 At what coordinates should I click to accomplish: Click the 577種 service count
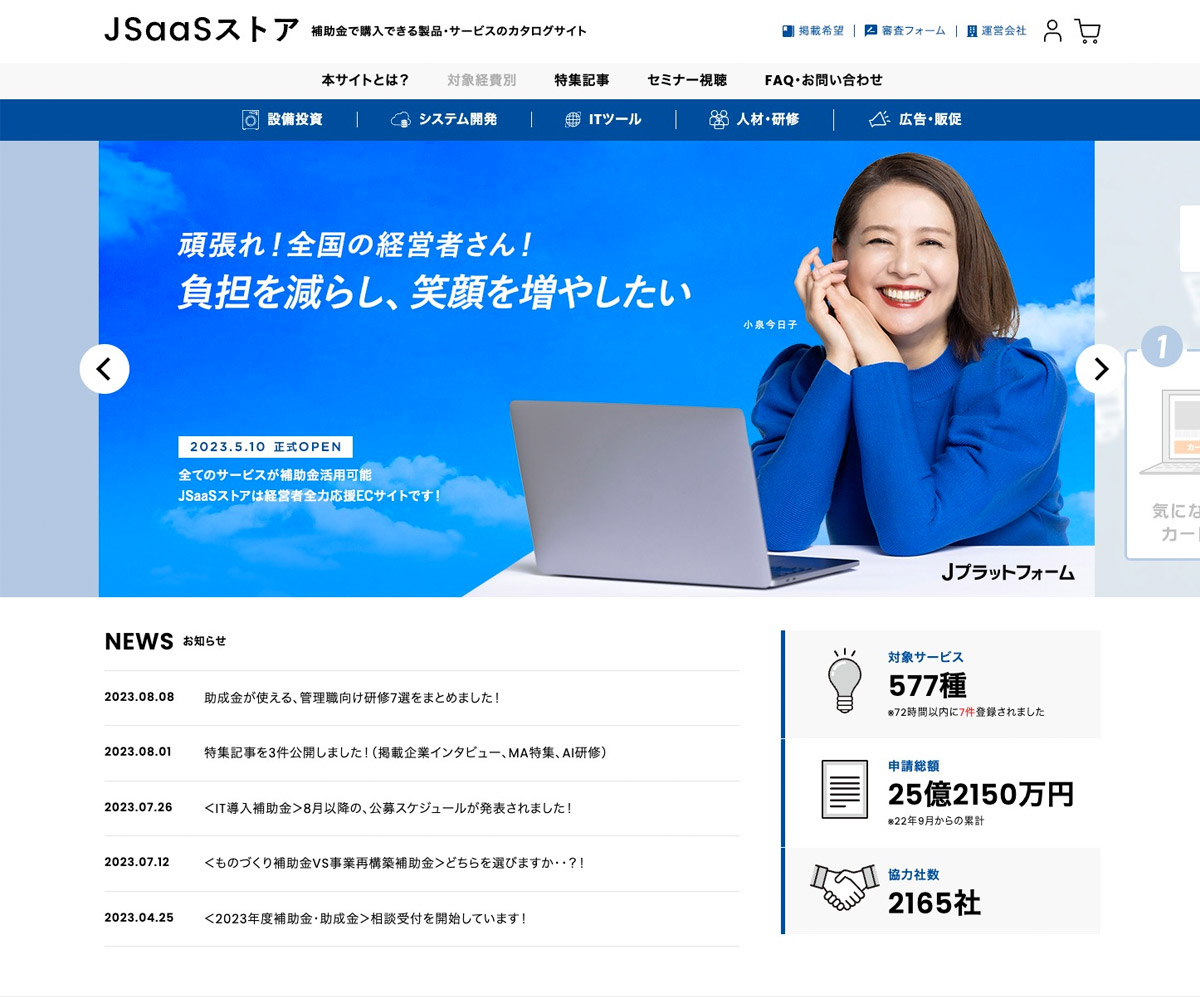pyautogui.click(x=927, y=686)
